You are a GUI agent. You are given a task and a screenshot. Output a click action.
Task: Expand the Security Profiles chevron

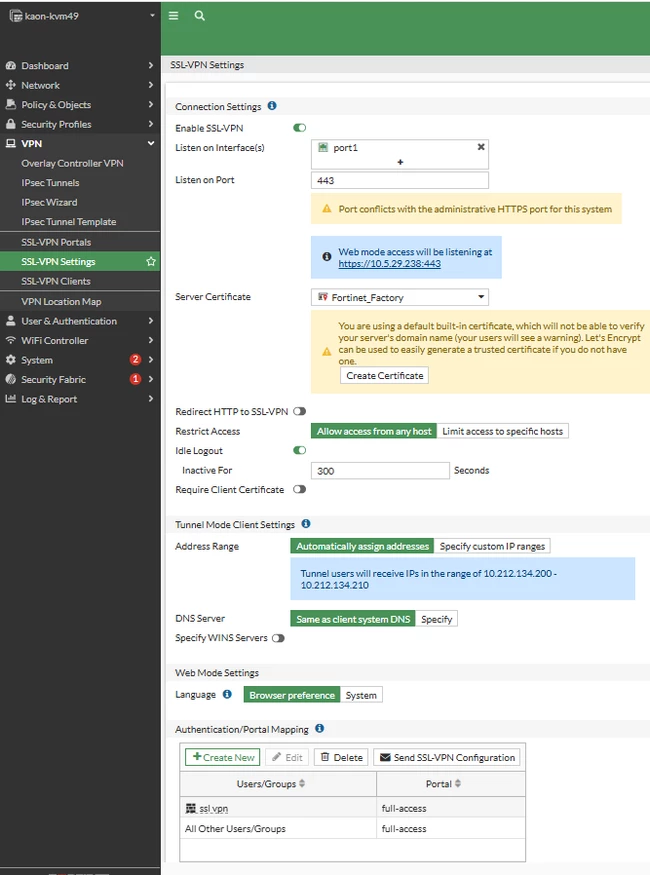pos(151,124)
